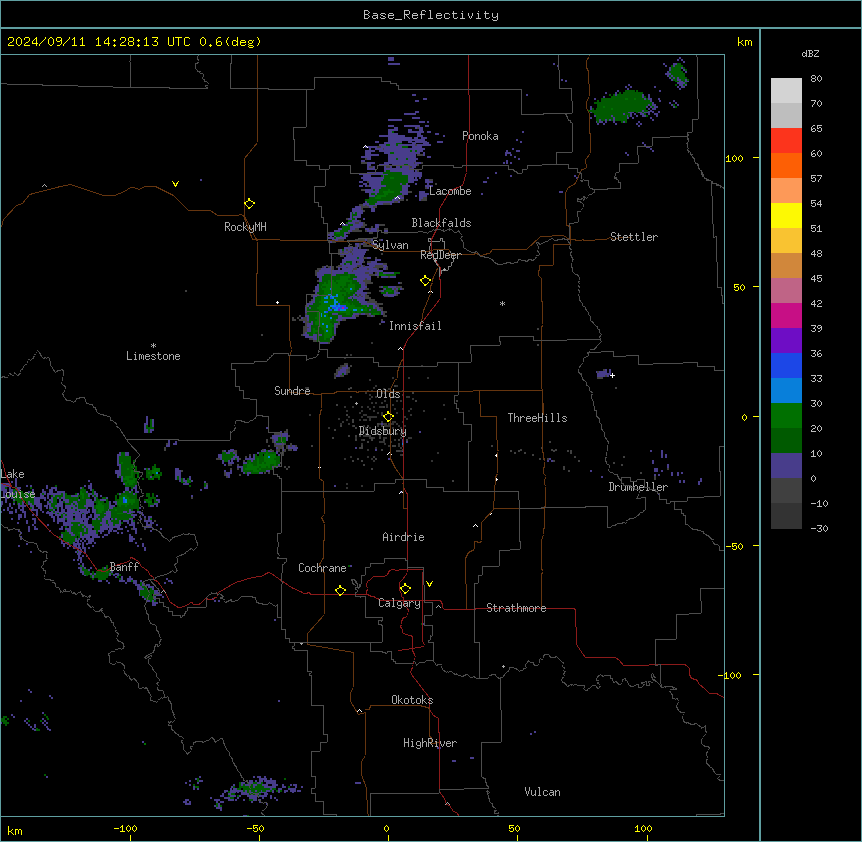Click the blue-core storm cell west of Innisfail

pos(334,304)
